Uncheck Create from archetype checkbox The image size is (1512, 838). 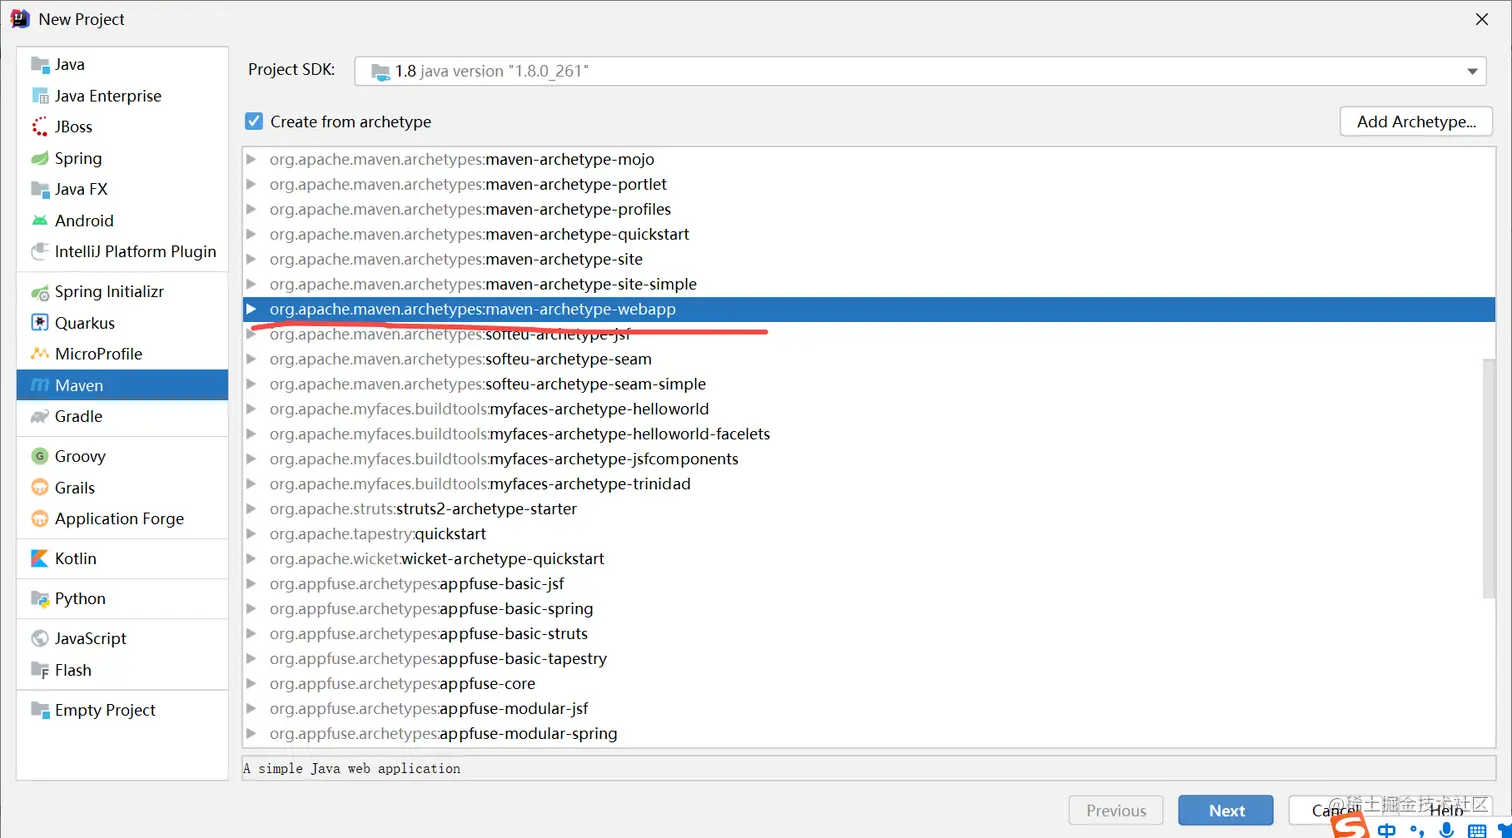pyautogui.click(x=254, y=121)
